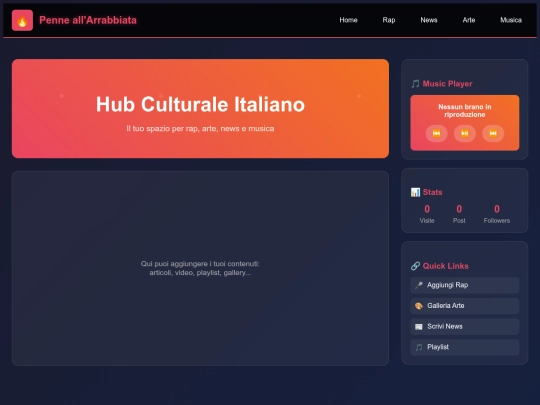Skip to previous track in Music Player

436,133
